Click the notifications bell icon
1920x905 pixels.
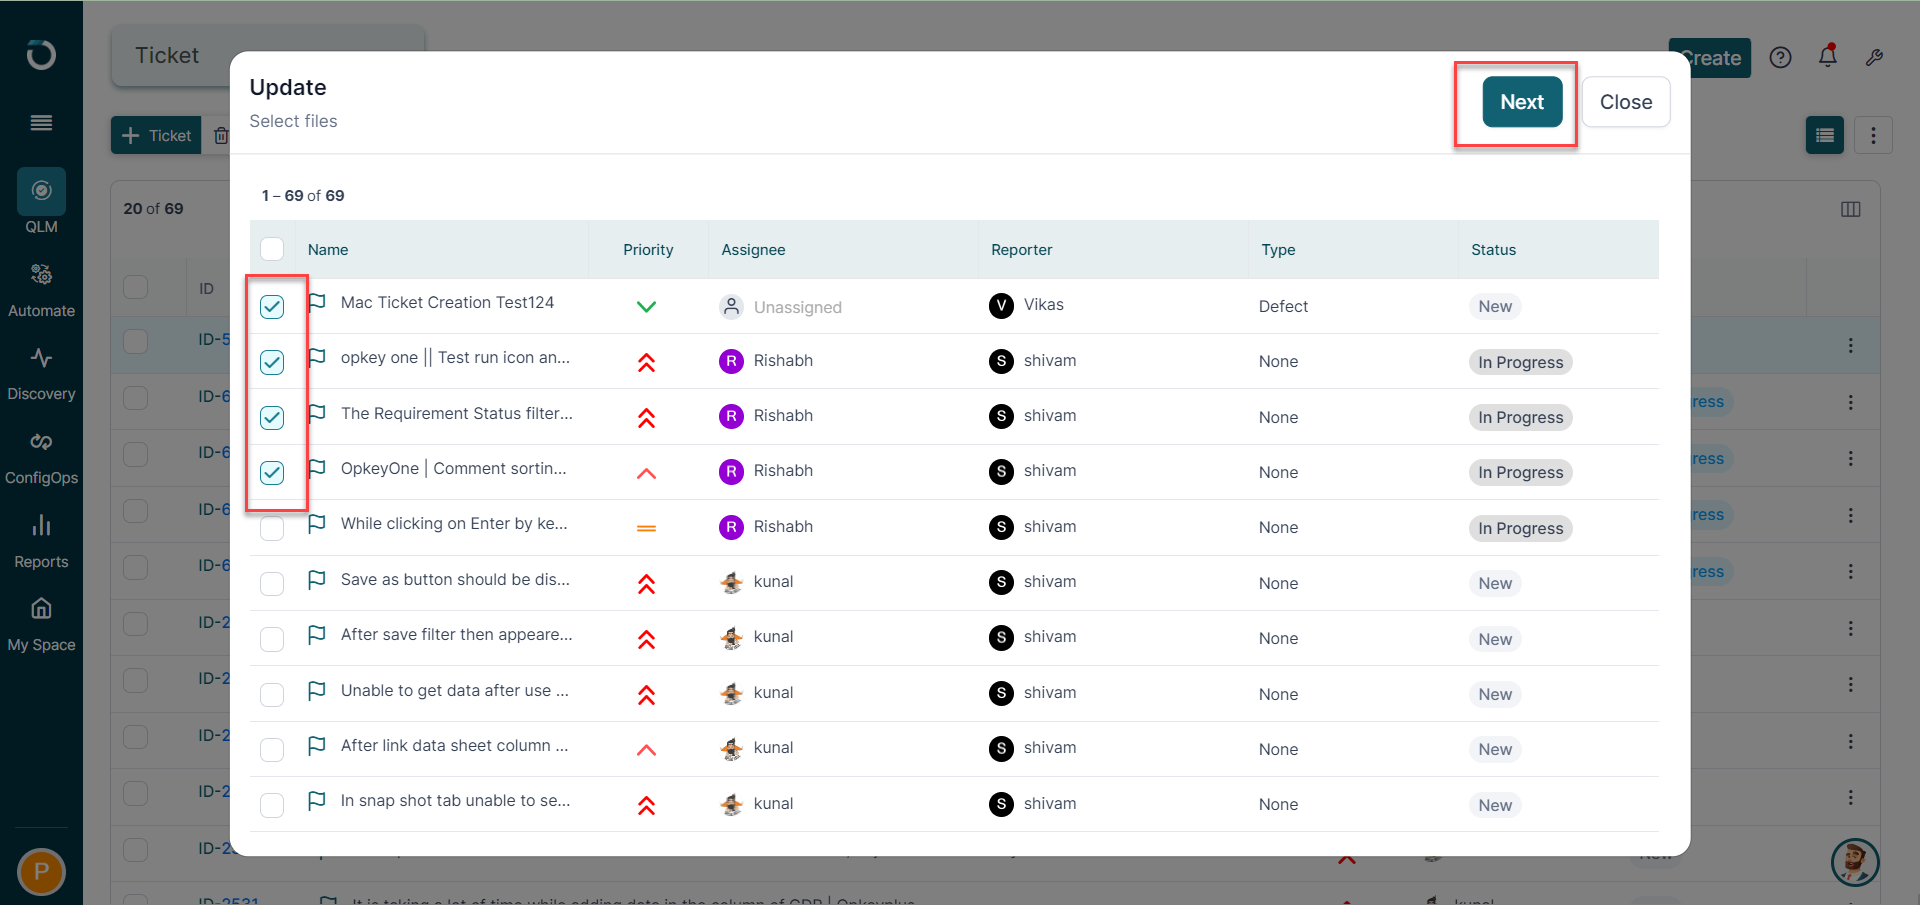(x=1828, y=57)
